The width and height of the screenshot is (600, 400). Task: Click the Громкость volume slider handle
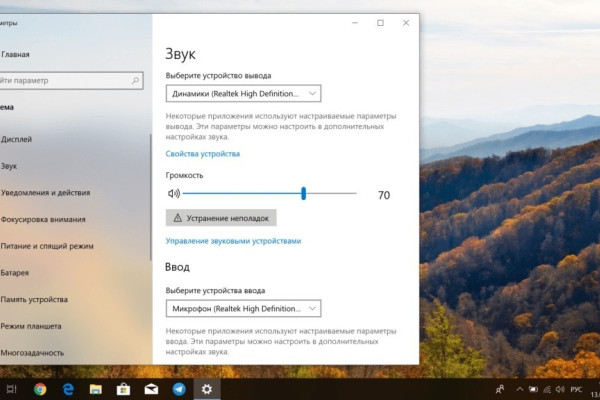[x=303, y=194]
